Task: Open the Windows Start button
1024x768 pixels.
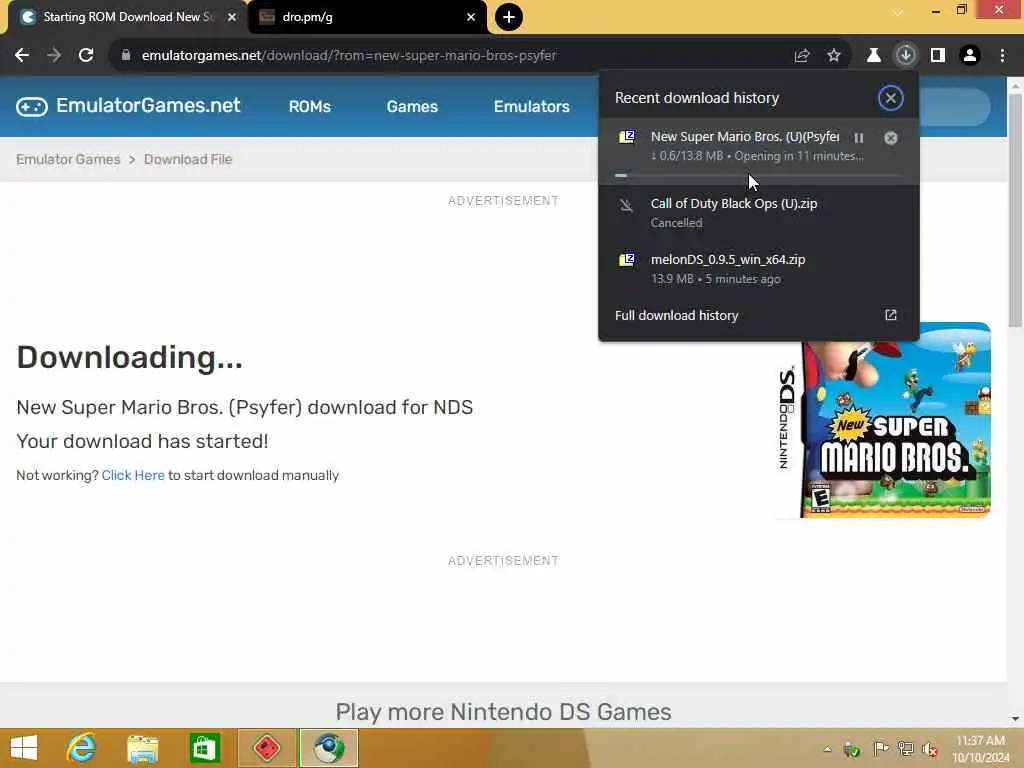Action: (x=24, y=748)
